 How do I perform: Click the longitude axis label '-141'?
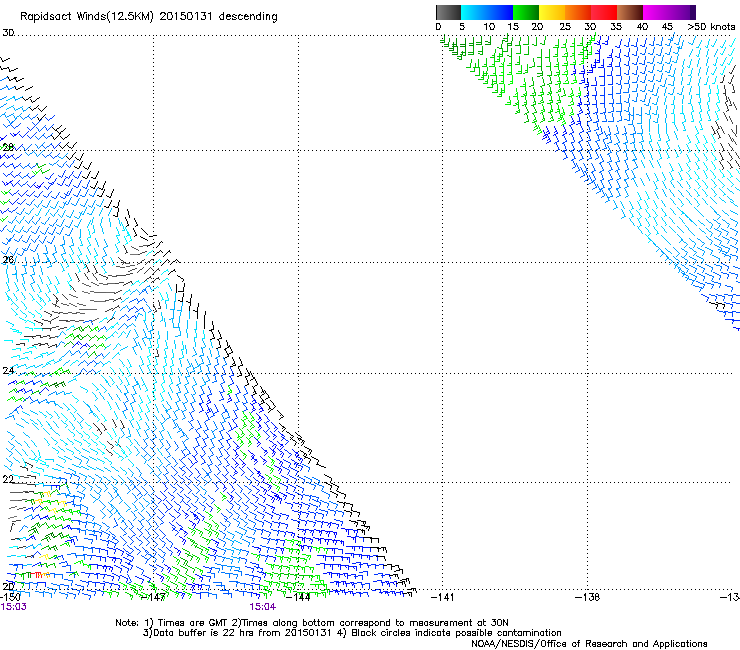pos(443,597)
